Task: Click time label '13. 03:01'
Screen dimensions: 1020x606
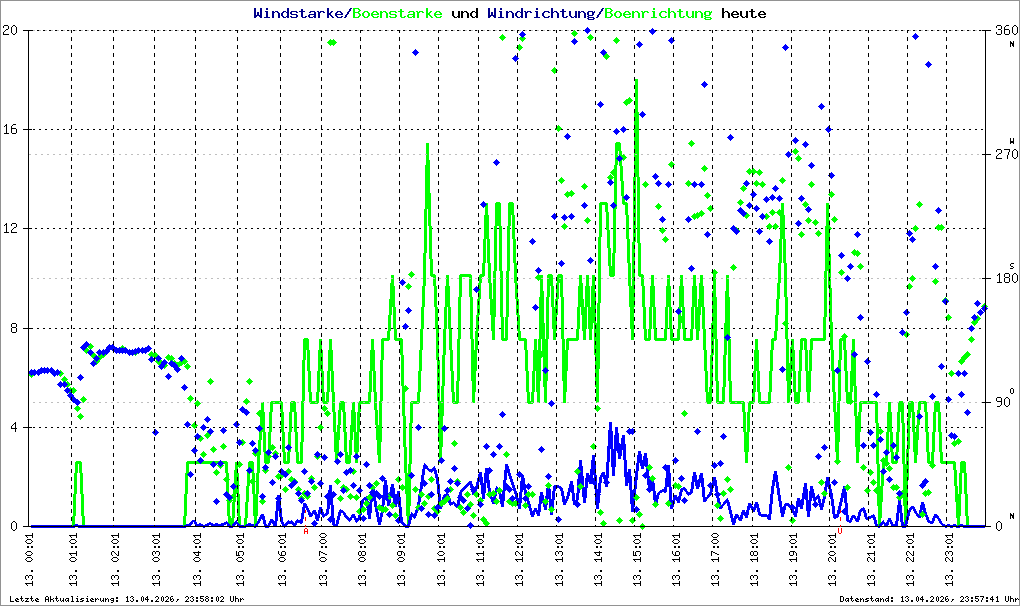Action: point(157,559)
